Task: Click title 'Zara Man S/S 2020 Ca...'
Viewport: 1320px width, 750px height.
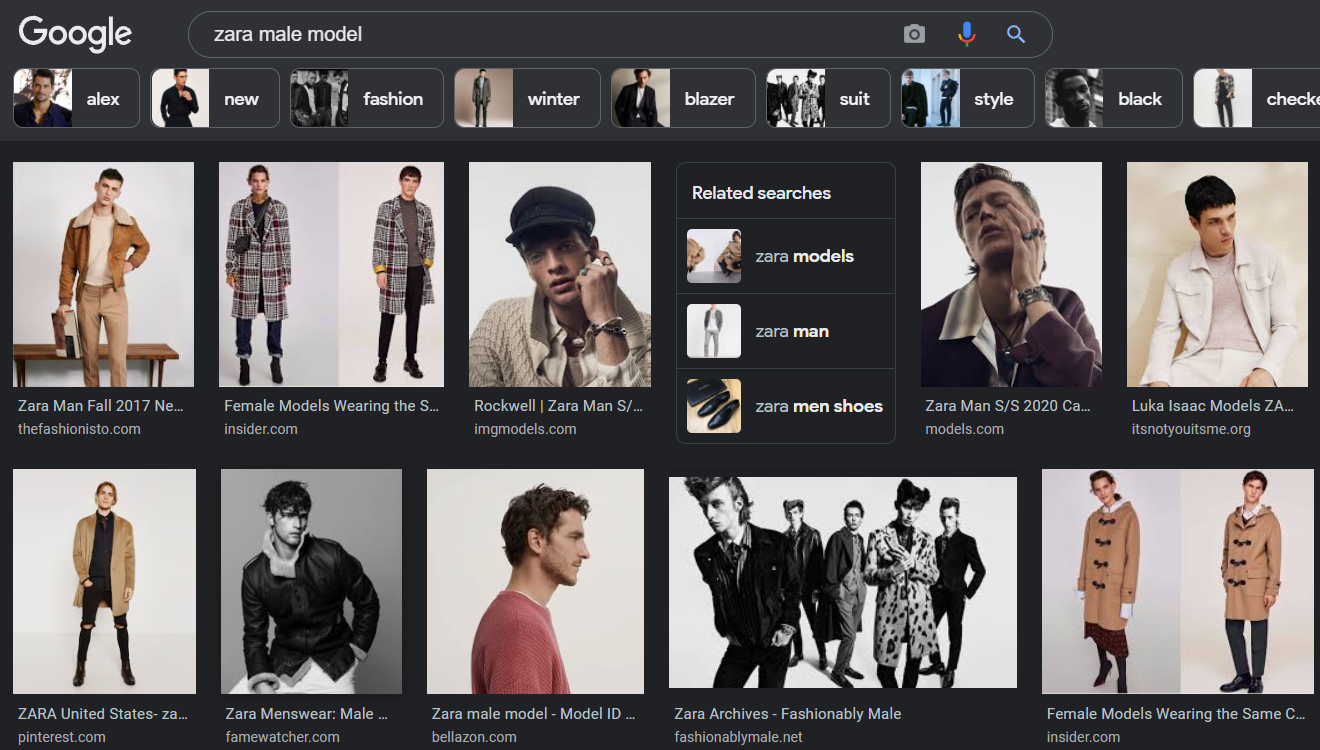Action: coord(1008,406)
